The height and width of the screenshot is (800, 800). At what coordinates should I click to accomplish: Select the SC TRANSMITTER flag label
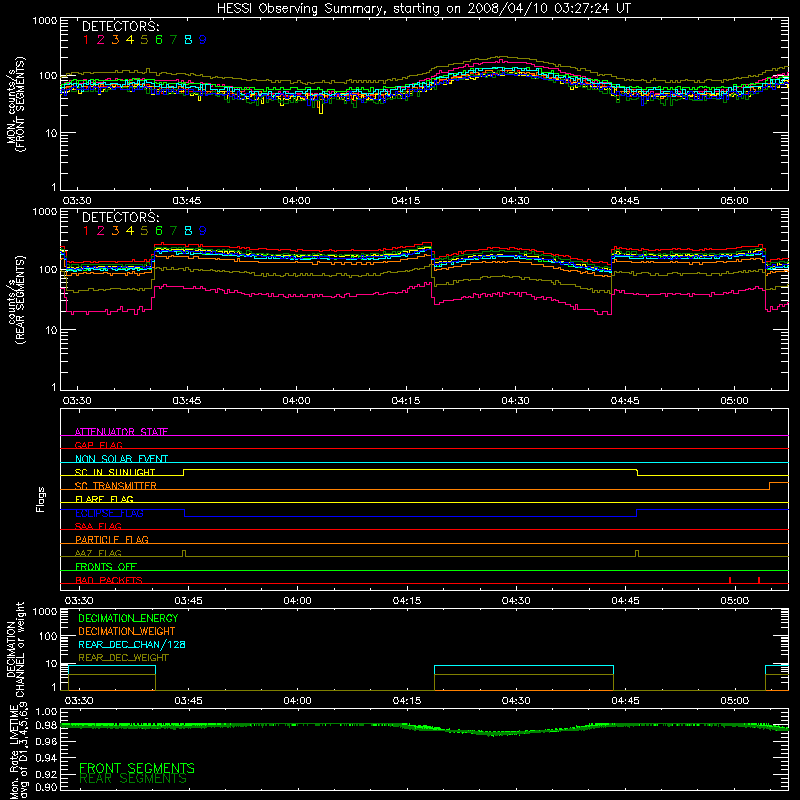click(x=116, y=485)
